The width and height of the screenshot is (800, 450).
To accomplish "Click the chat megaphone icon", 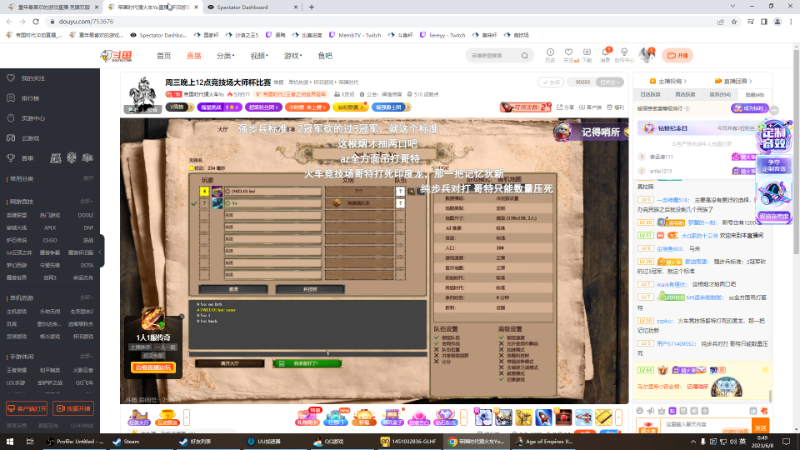I will point(651,411).
